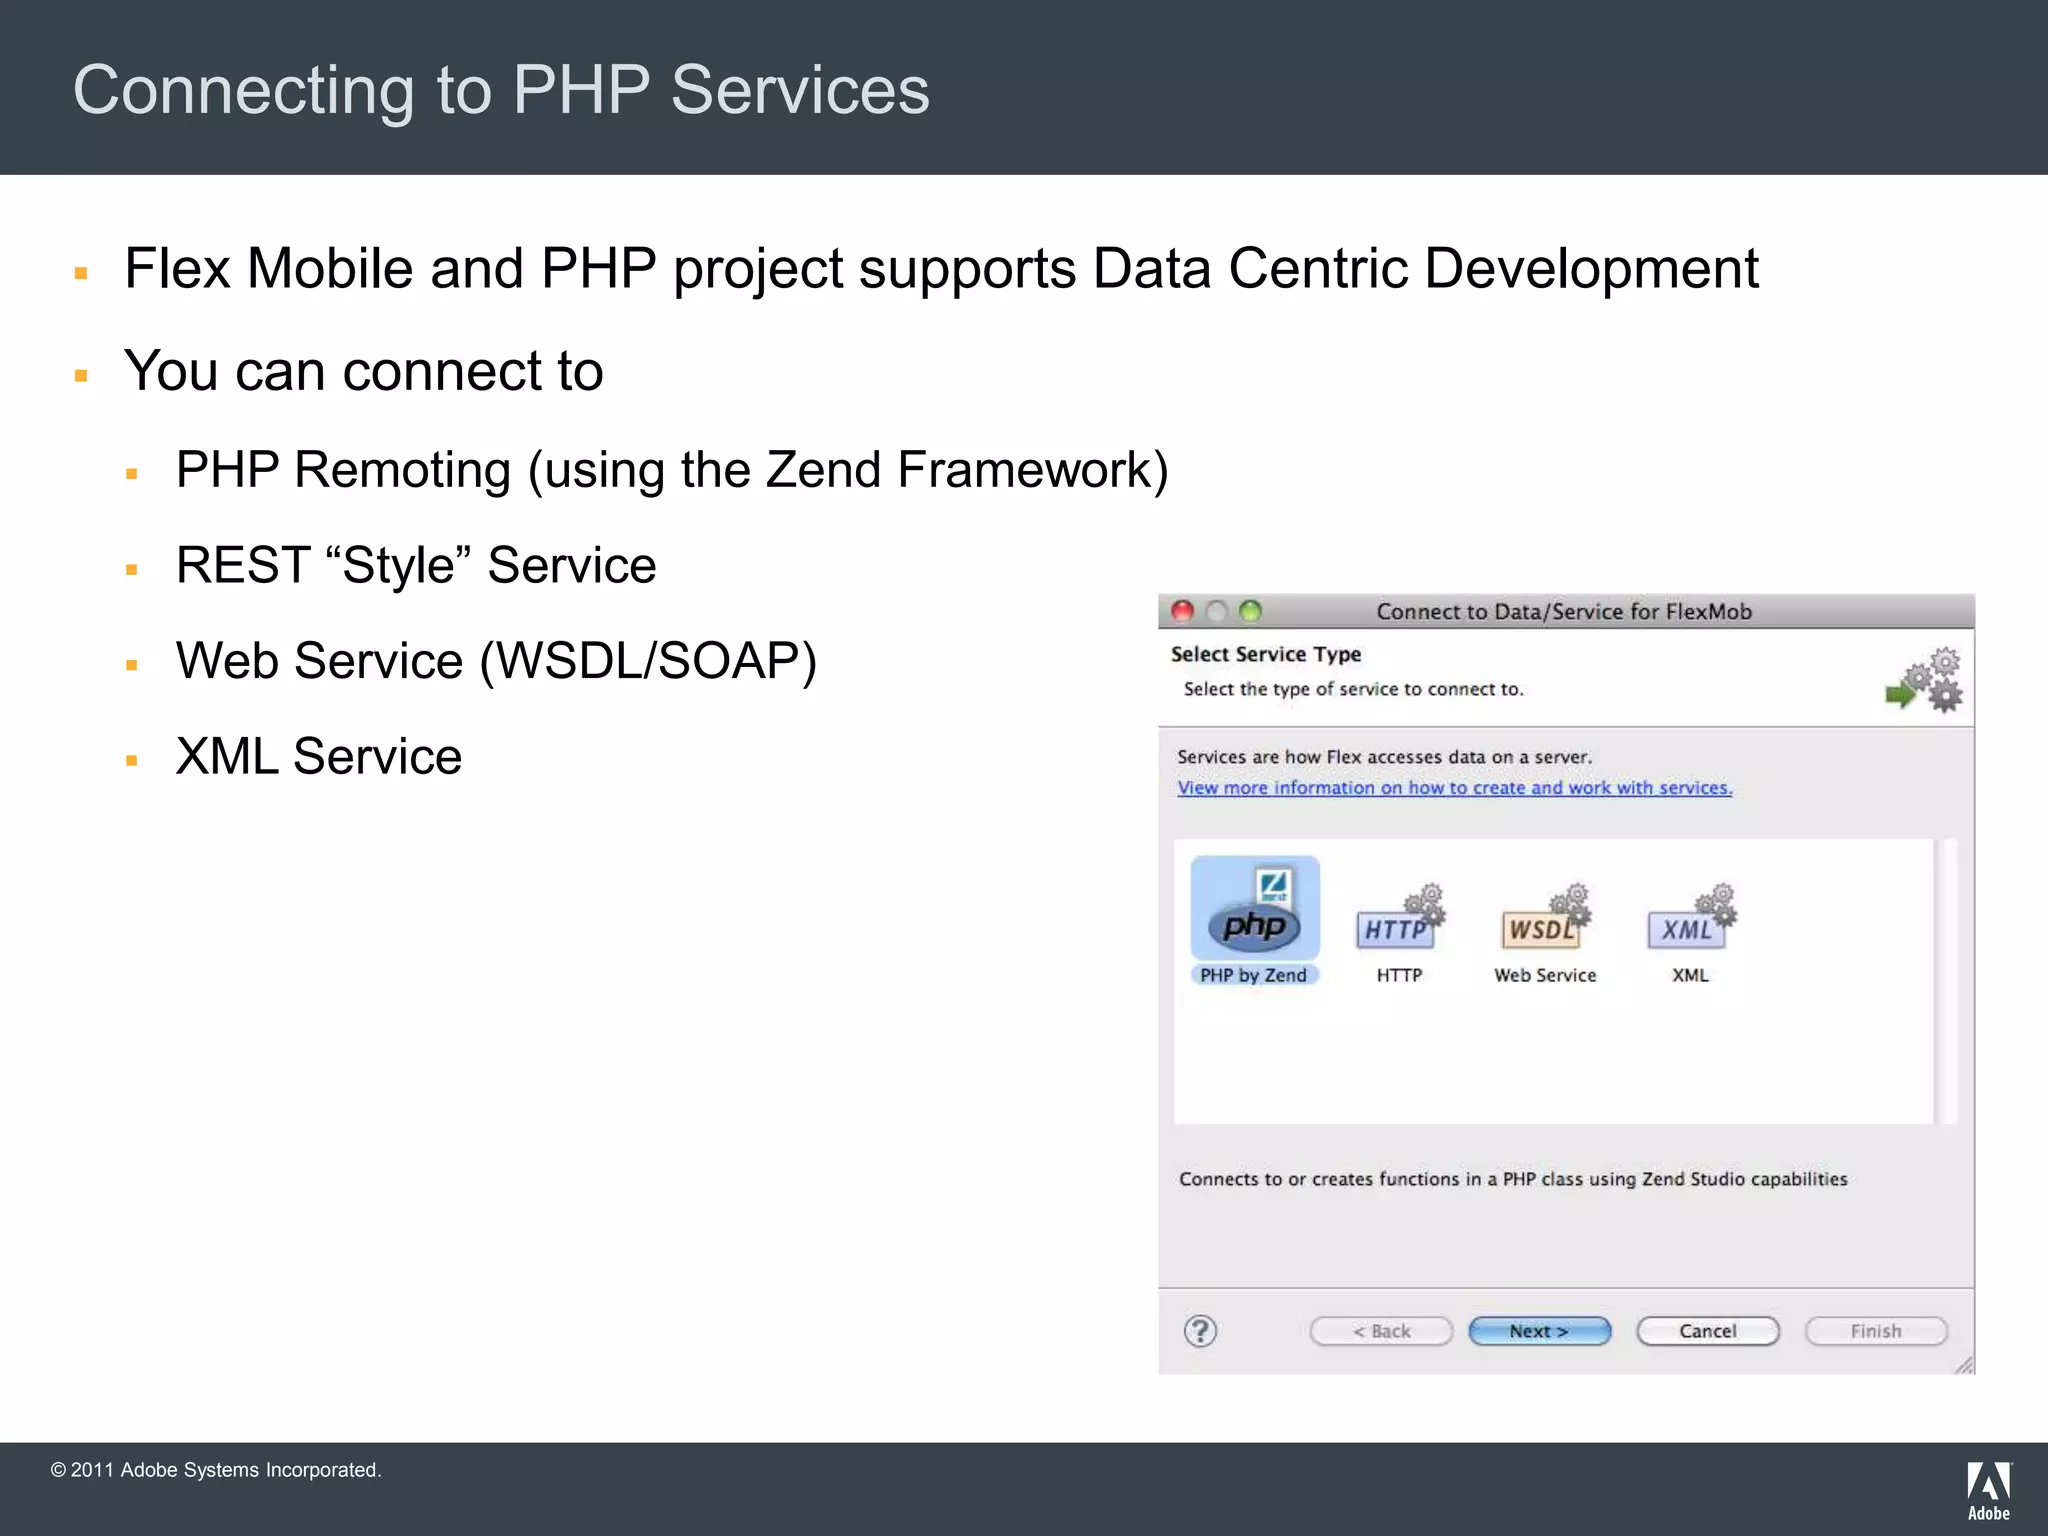Click the 'Connect to Data/Service for FlexMob' title
Viewport: 2048px width, 1536px height.
pyautogui.click(x=1564, y=611)
